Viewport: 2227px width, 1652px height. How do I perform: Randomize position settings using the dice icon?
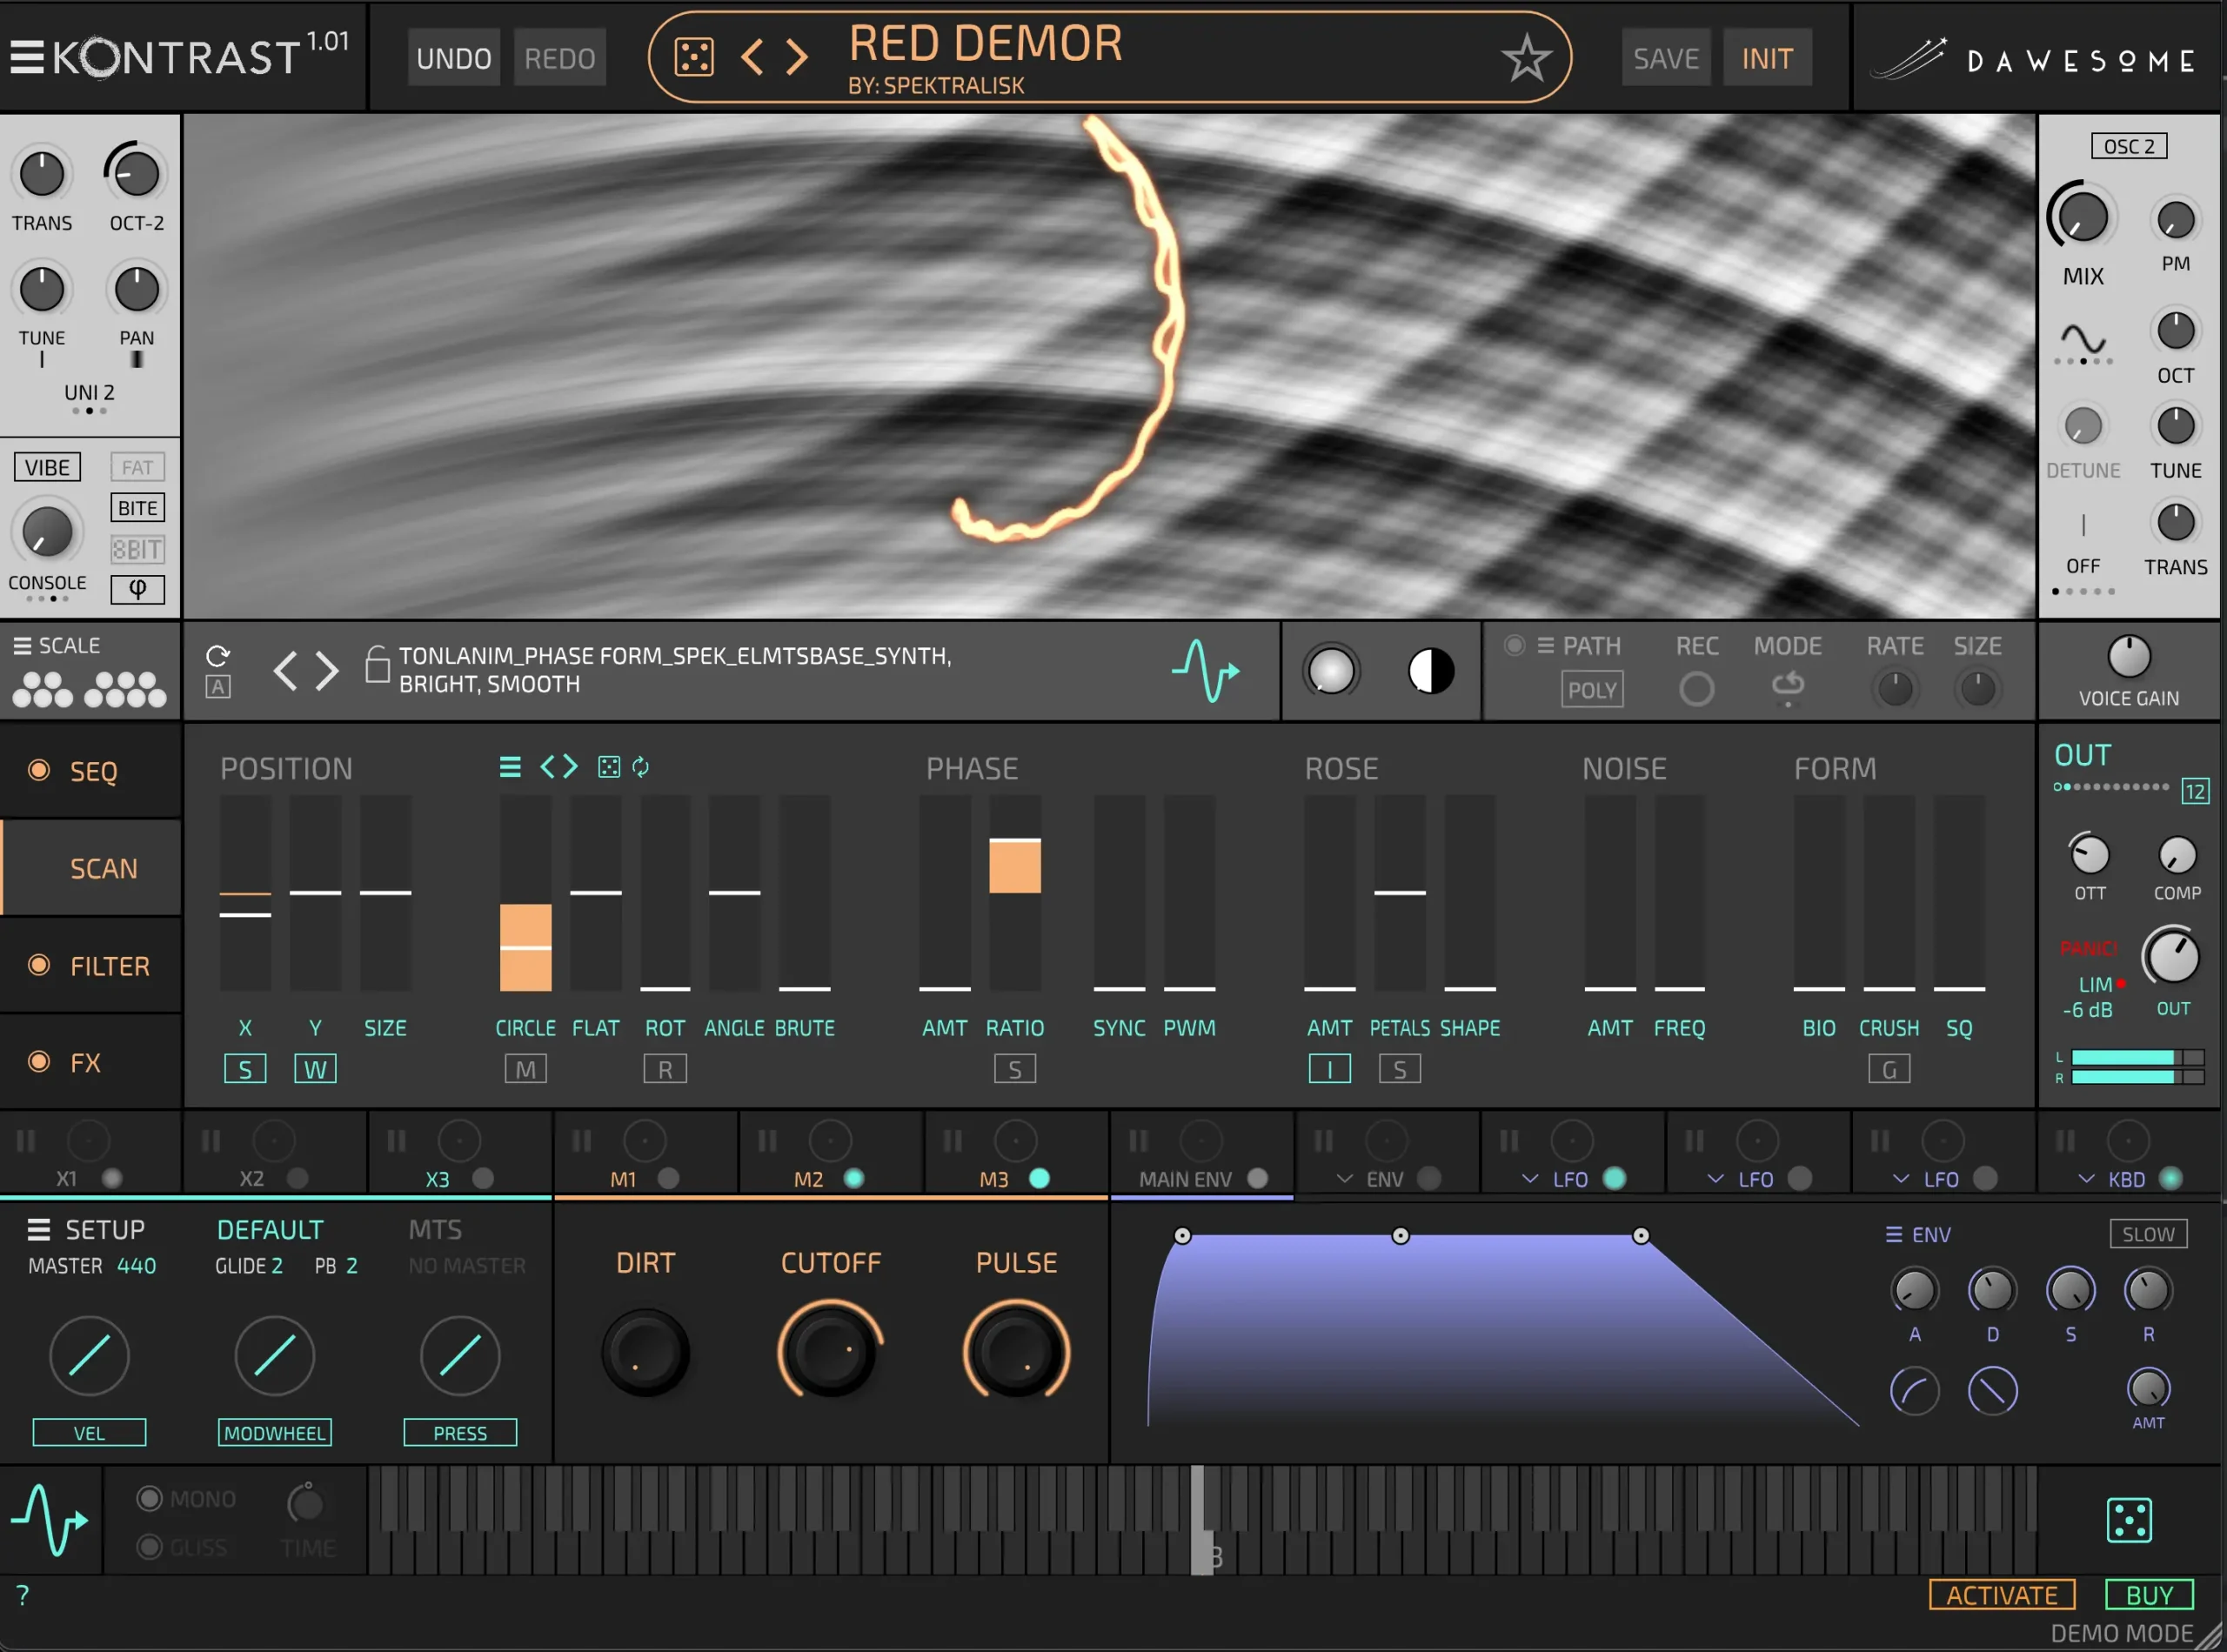tap(609, 766)
